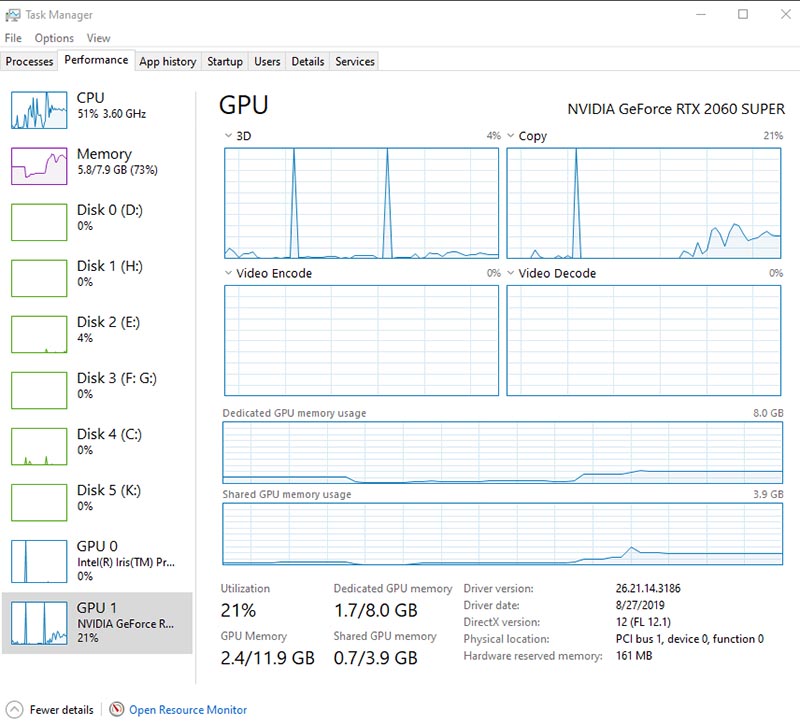The width and height of the screenshot is (800, 725).
Task: Select the CPU usage mini graph
Action: click(39, 110)
